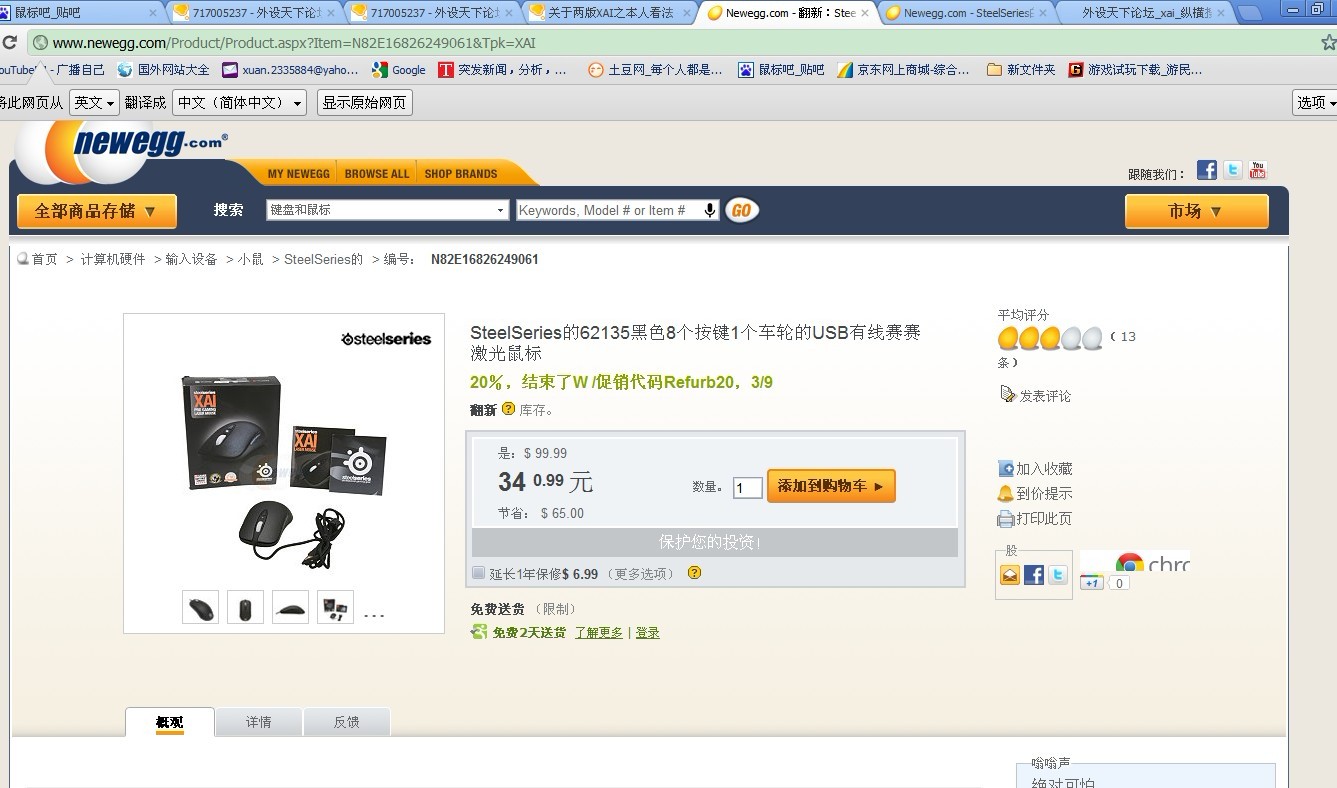The image size is (1337, 788).
Task: Switch to the 详情 tab
Action: click(x=259, y=722)
